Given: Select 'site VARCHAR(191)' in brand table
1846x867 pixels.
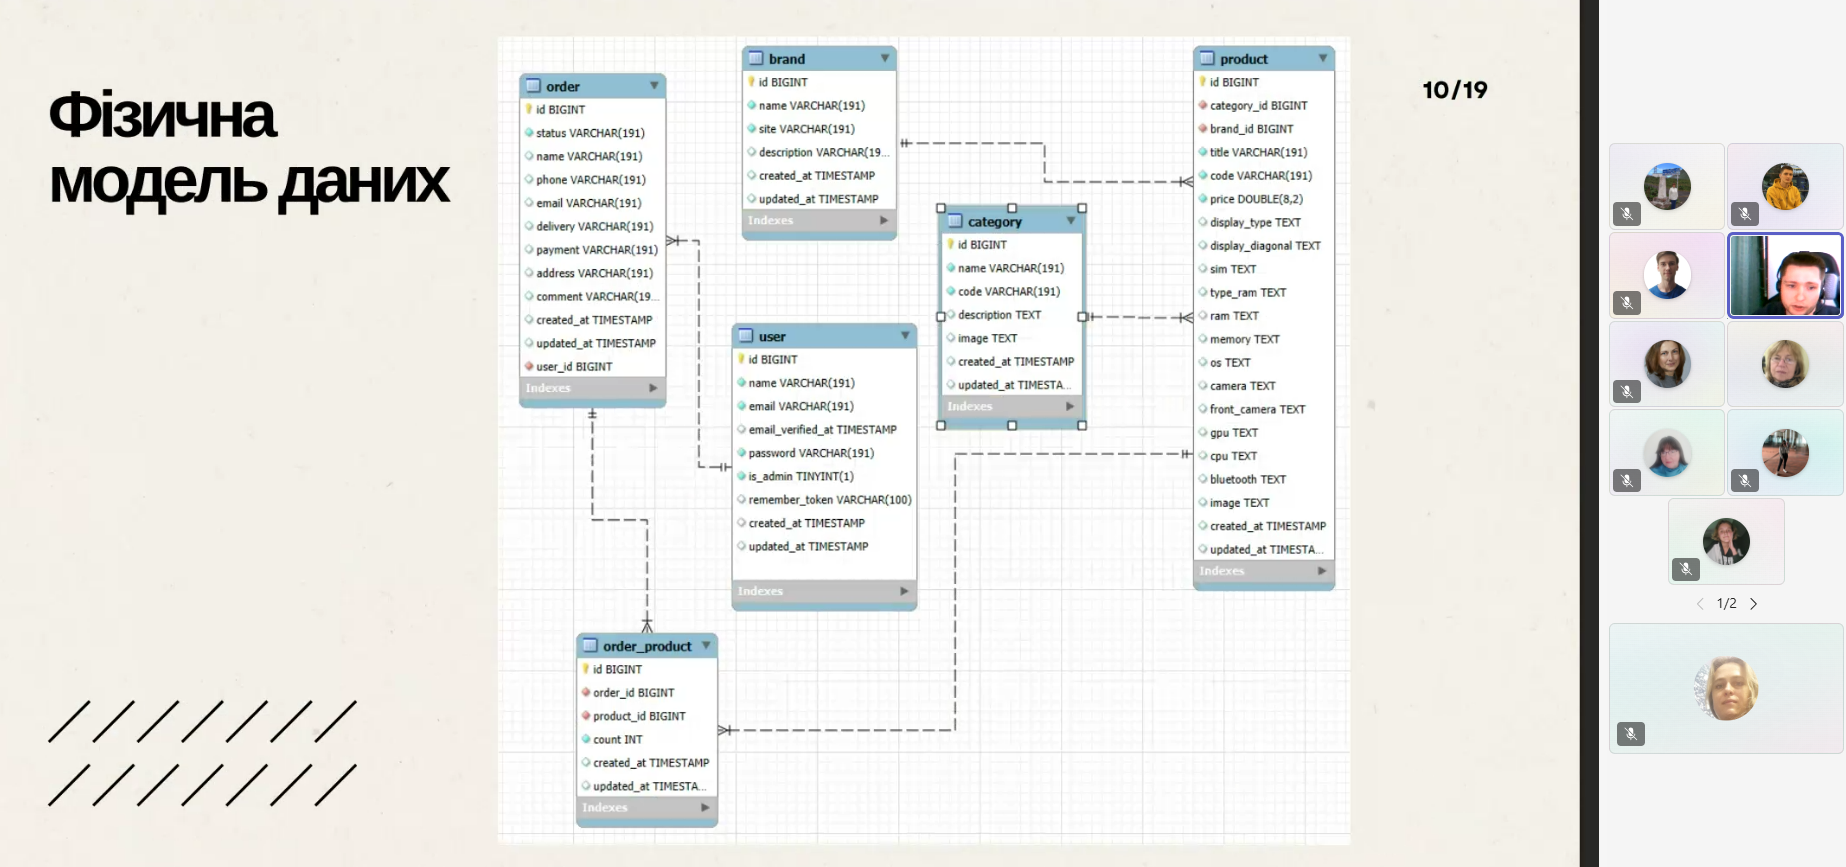Looking at the screenshot, I should pyautogui.click(x=806, y=129).
